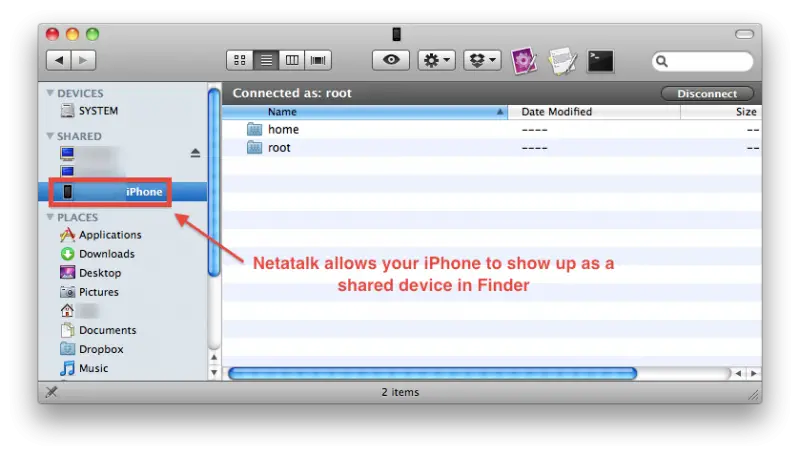The height and width of the screenshot is (456, 800).
Task: Switch to column view
Action: (292, 60)
